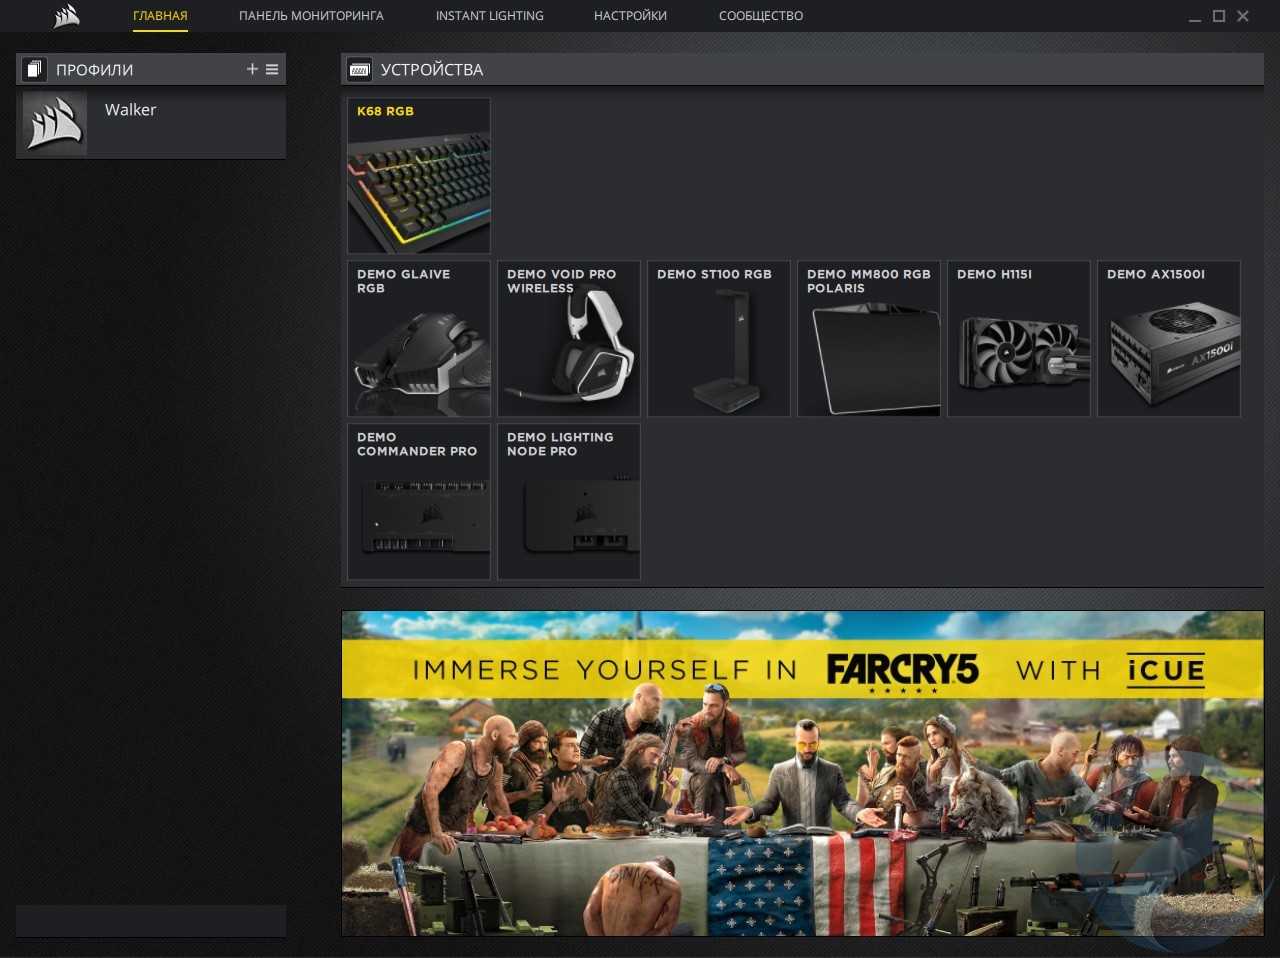Click the Corsair sails logo in top bar

pyautogui.click(x=66, y=16)
